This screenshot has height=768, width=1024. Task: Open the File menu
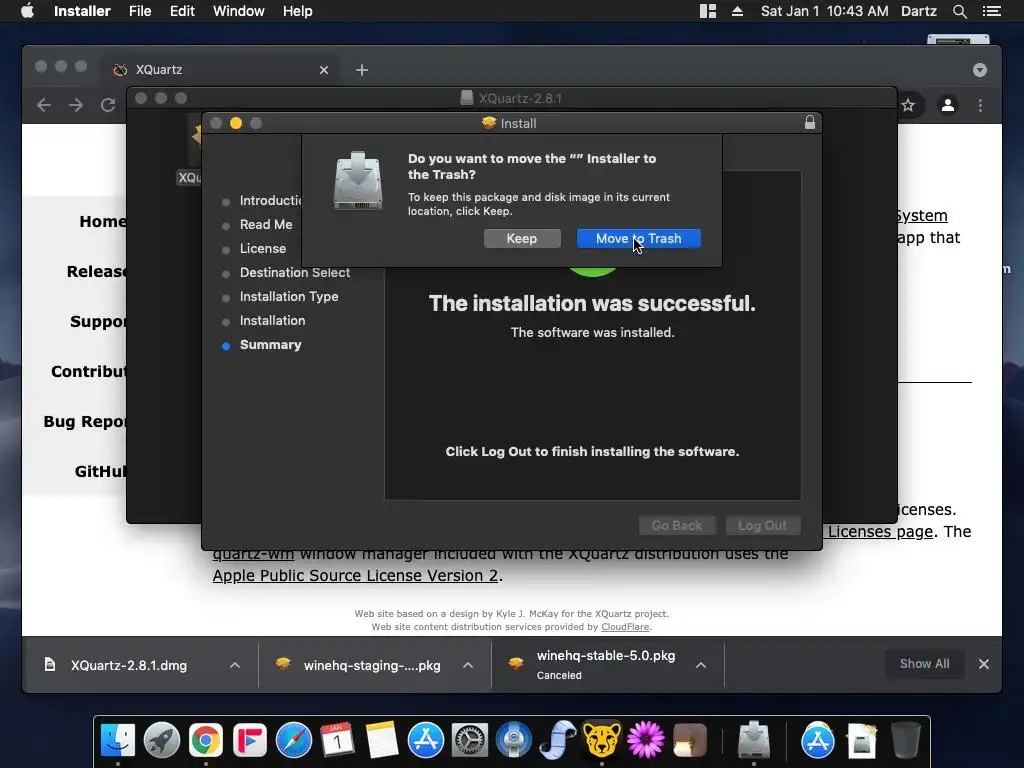(x=140, y=11)
